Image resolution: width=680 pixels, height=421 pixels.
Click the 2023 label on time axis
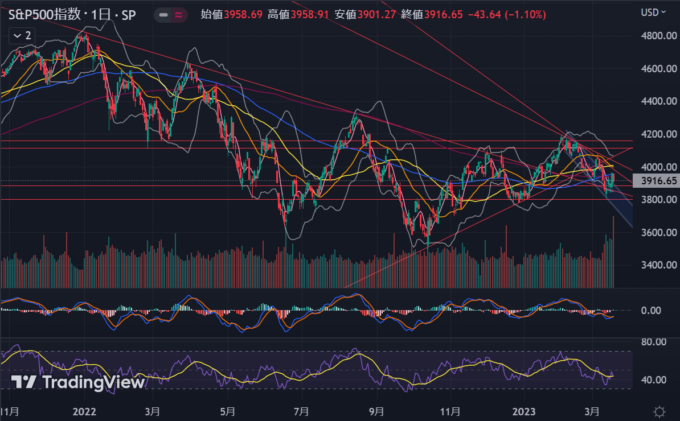(526, 411)
